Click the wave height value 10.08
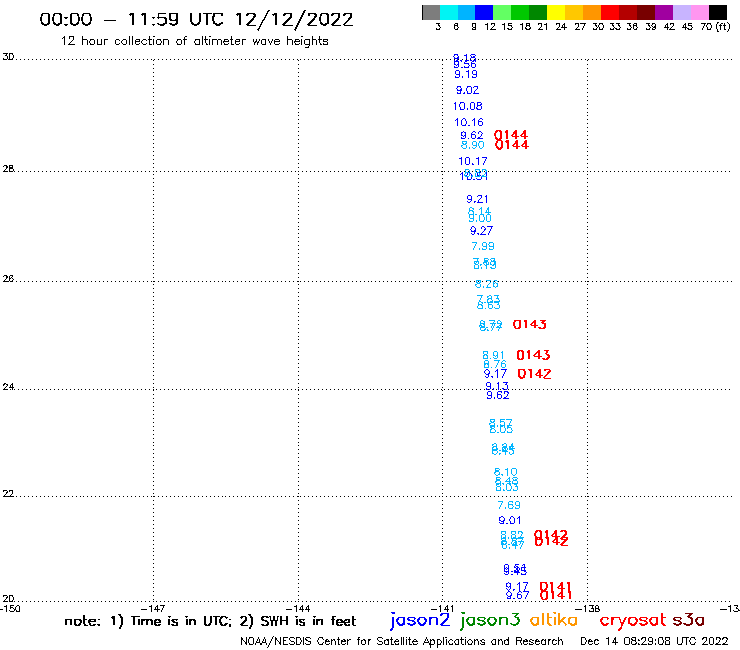The height and width of the screenshot is (650, 740). pyautogui.click(x=468, y=106)
